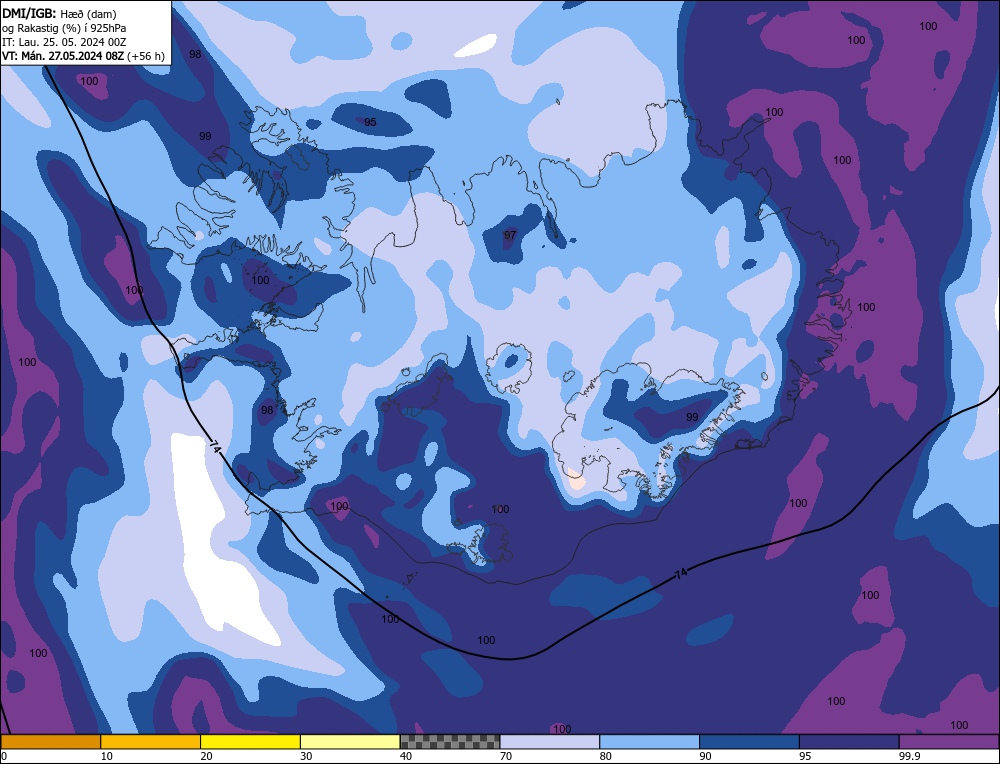
Task: Click the medium blue 90–95 legend swatch
Action: pos(749,742)
